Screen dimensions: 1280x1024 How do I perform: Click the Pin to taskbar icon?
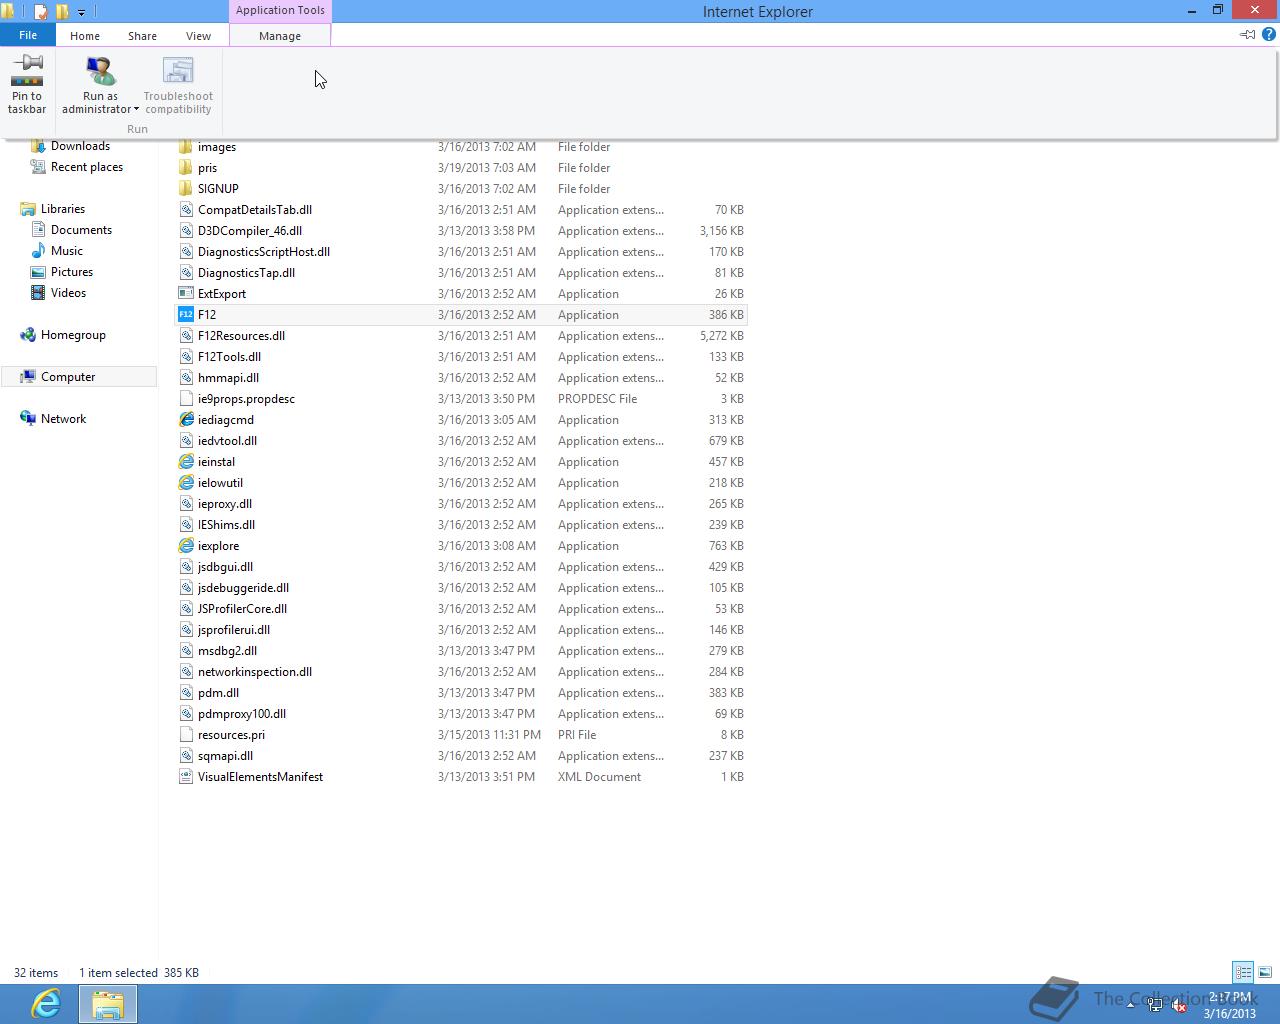point(27,70)
